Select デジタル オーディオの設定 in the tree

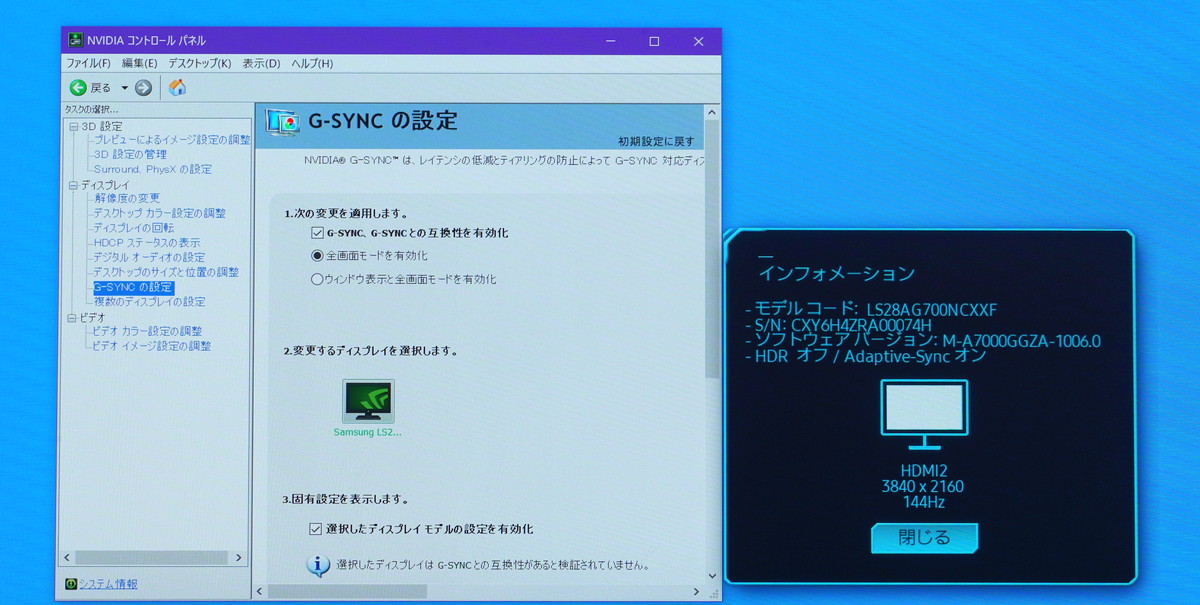click(x=149, y=258)
